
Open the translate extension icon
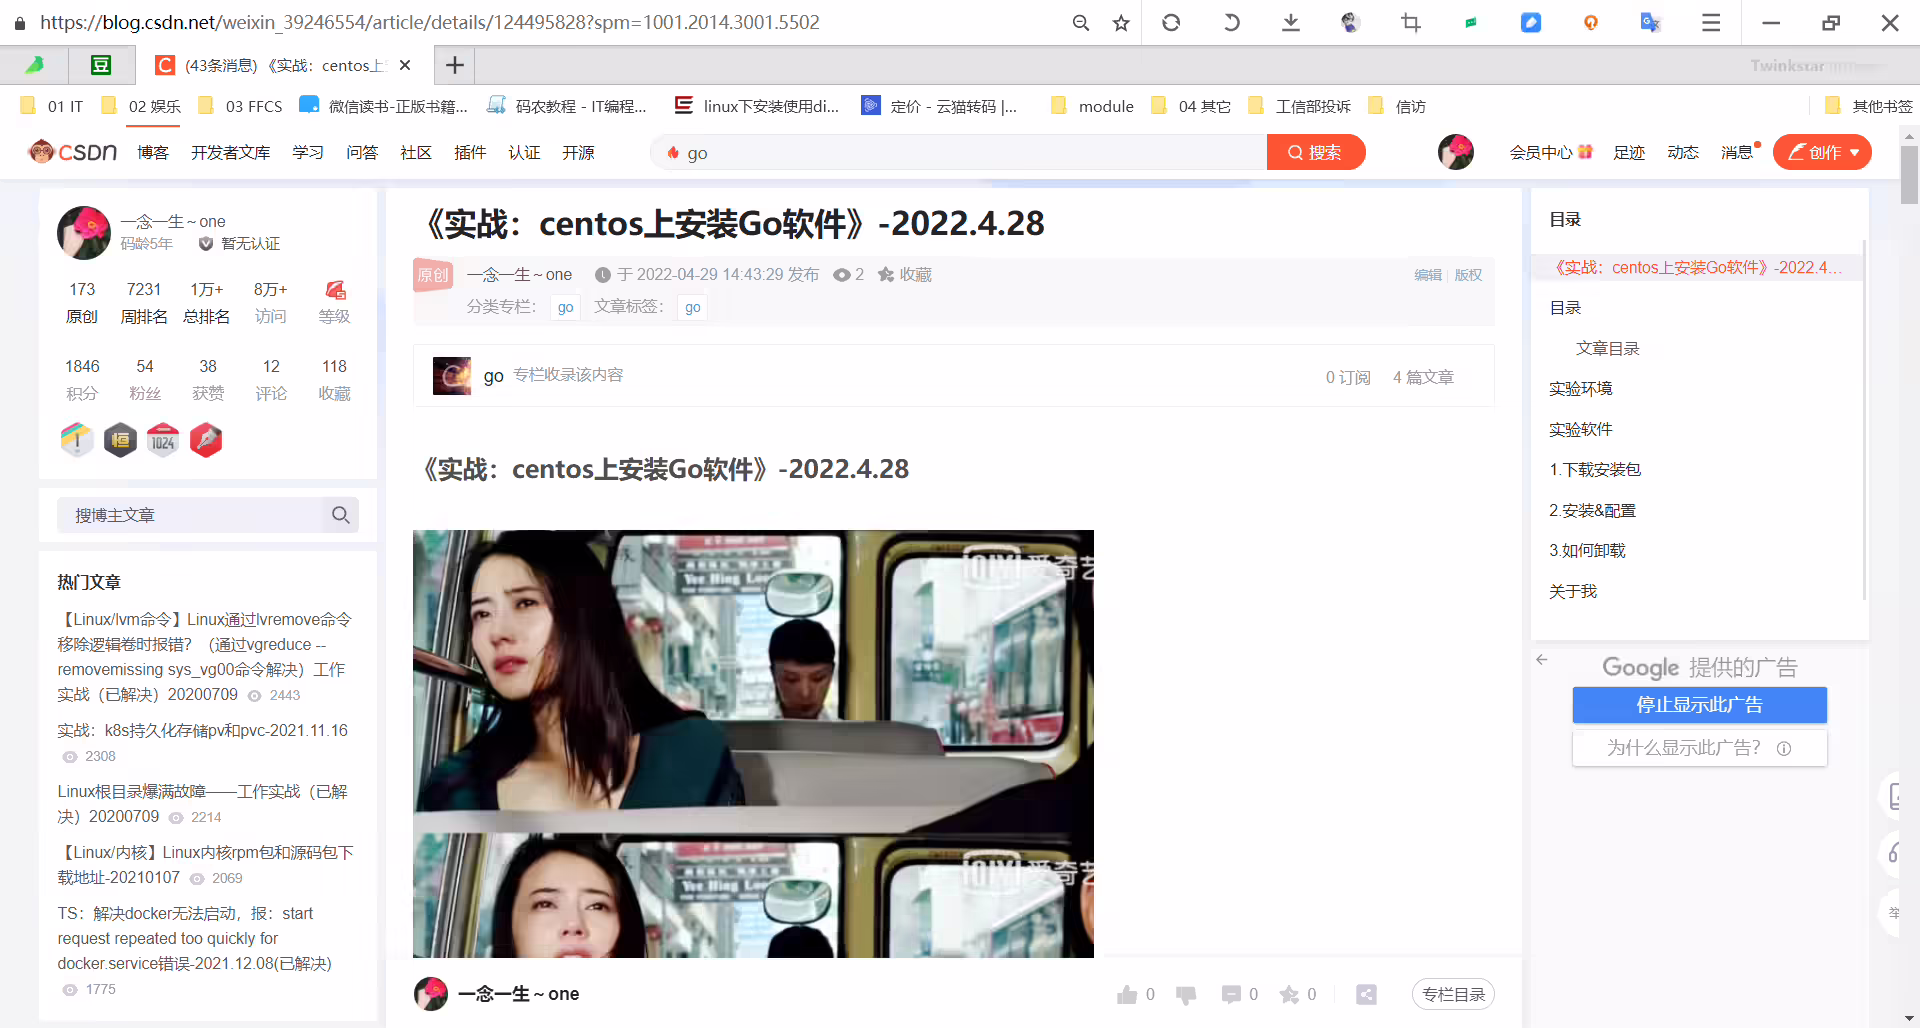coord(1650,22)
